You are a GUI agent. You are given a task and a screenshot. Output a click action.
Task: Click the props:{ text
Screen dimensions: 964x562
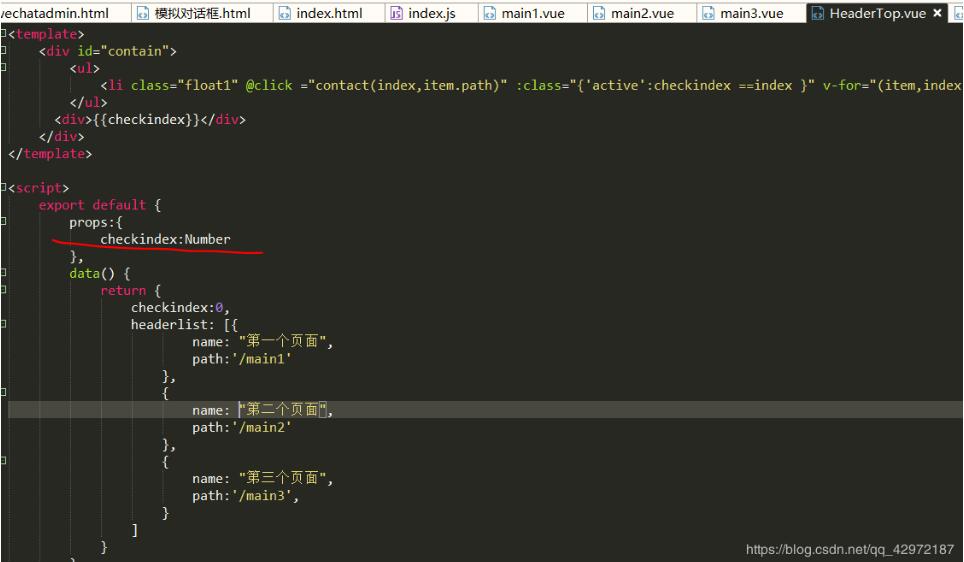[x=96, y=222]
